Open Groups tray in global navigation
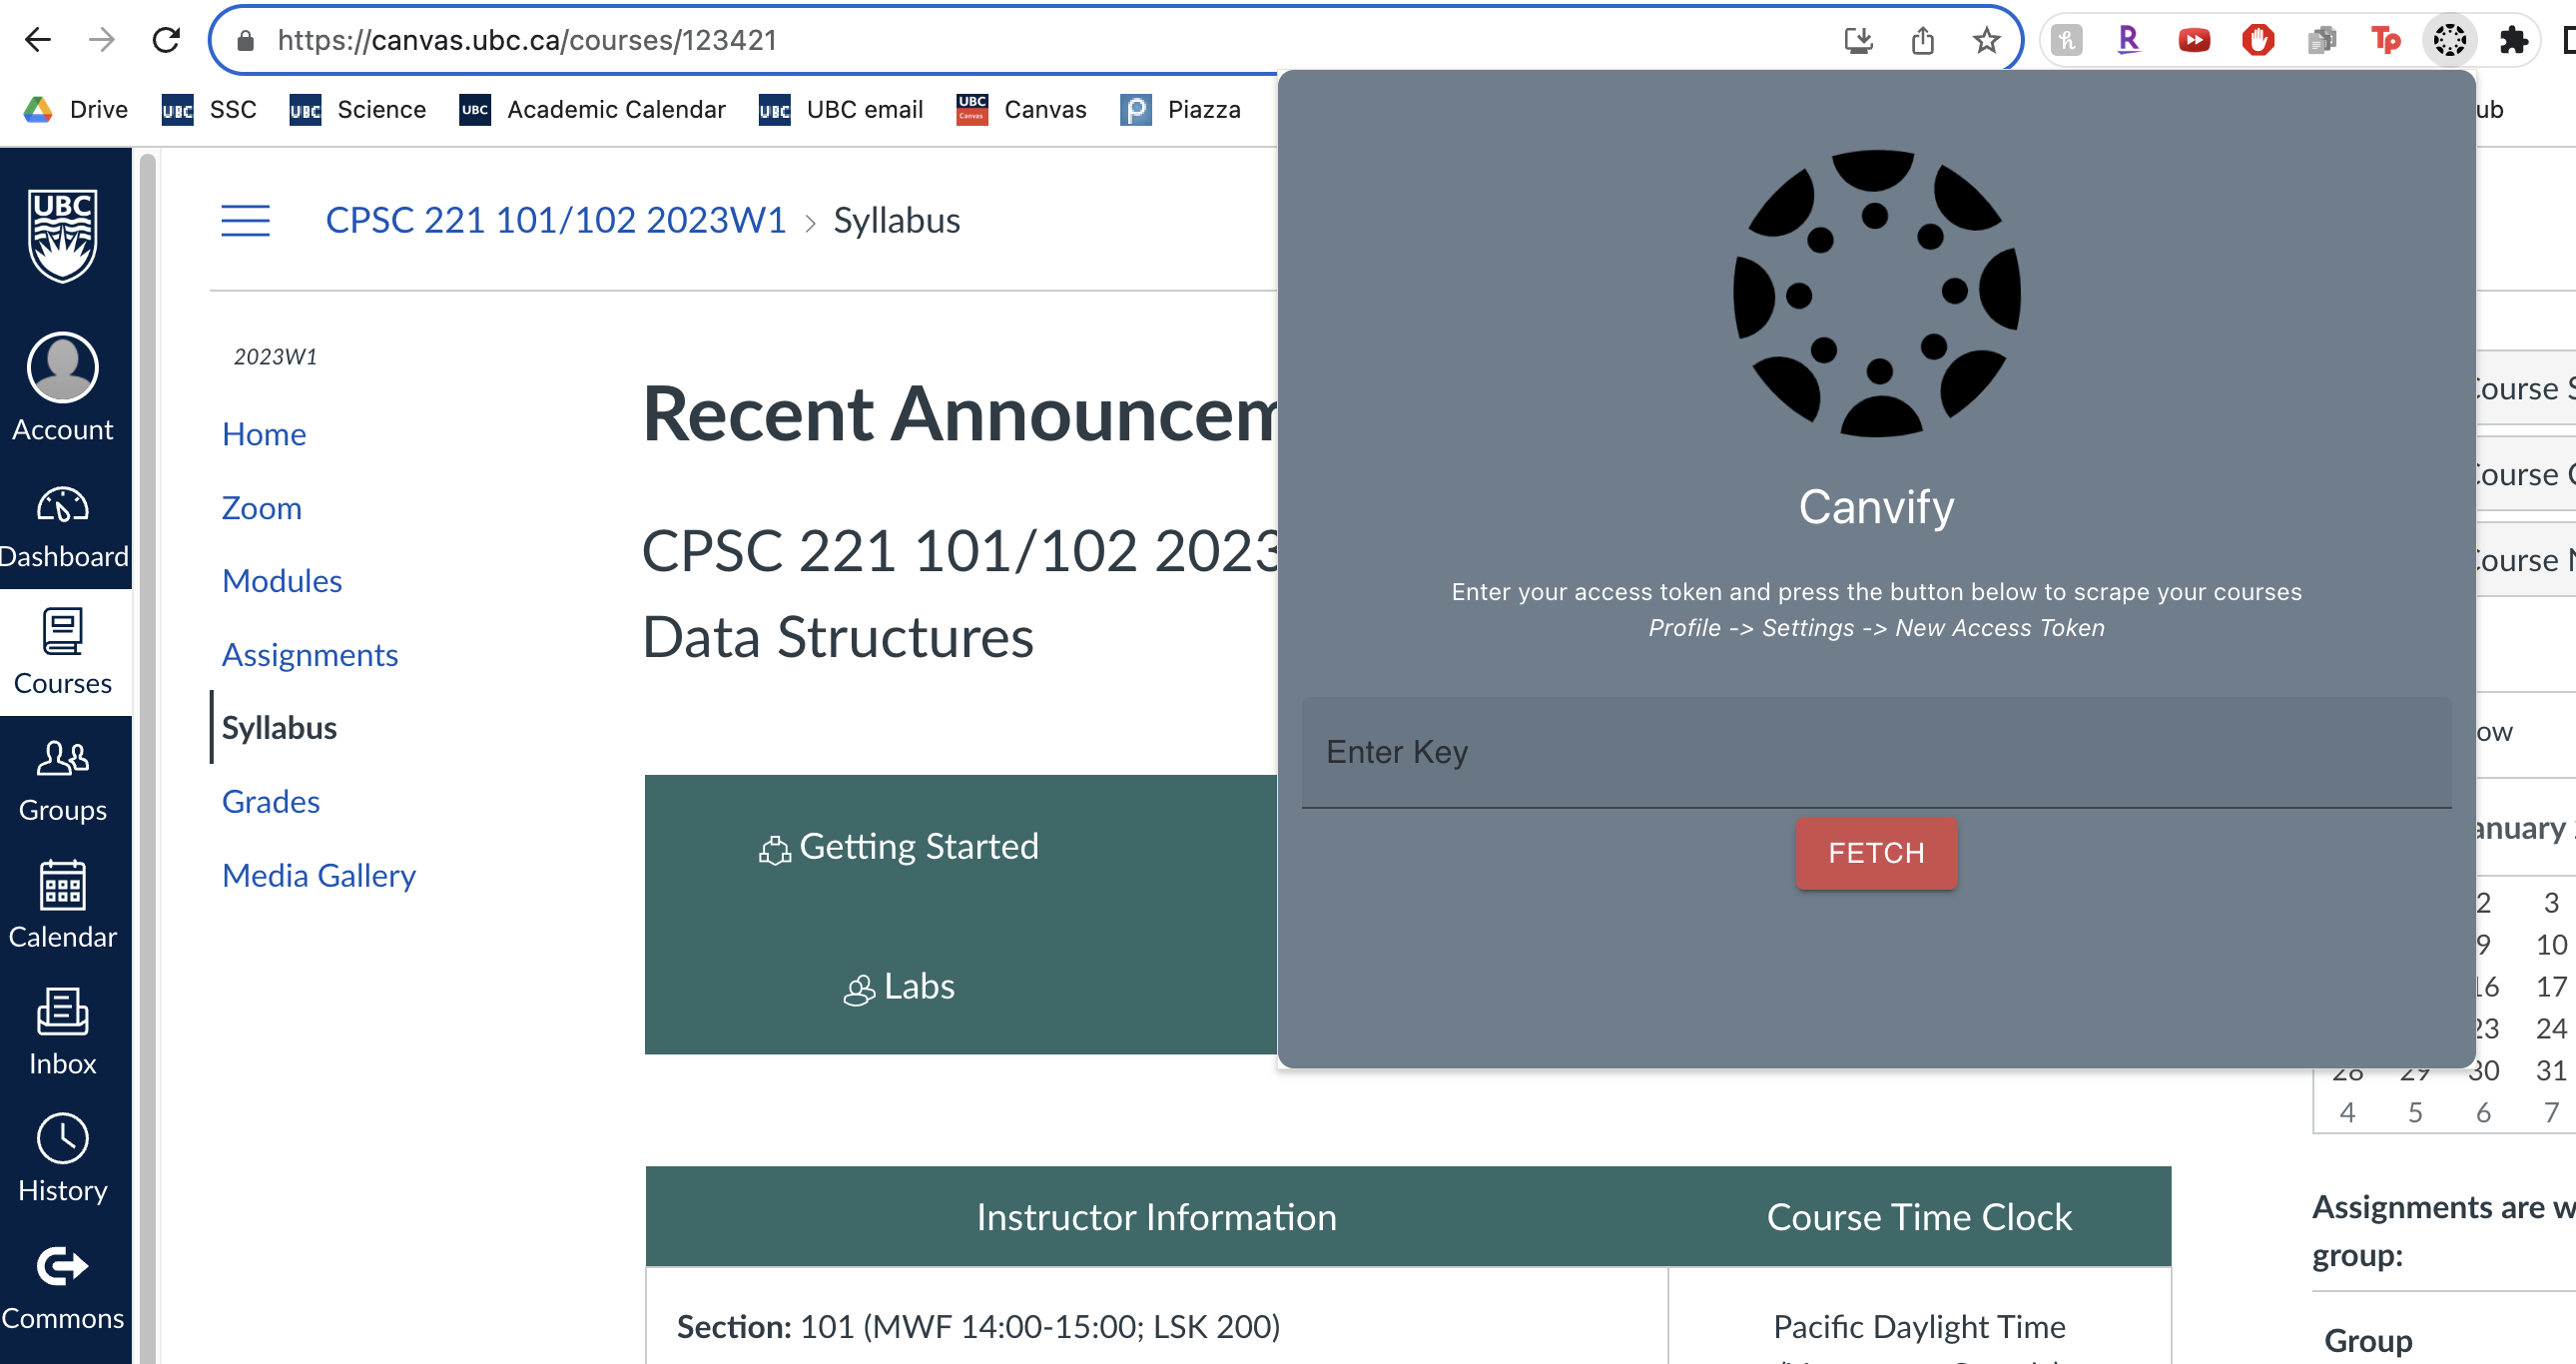2576x1364 pixels. point(63,780)
